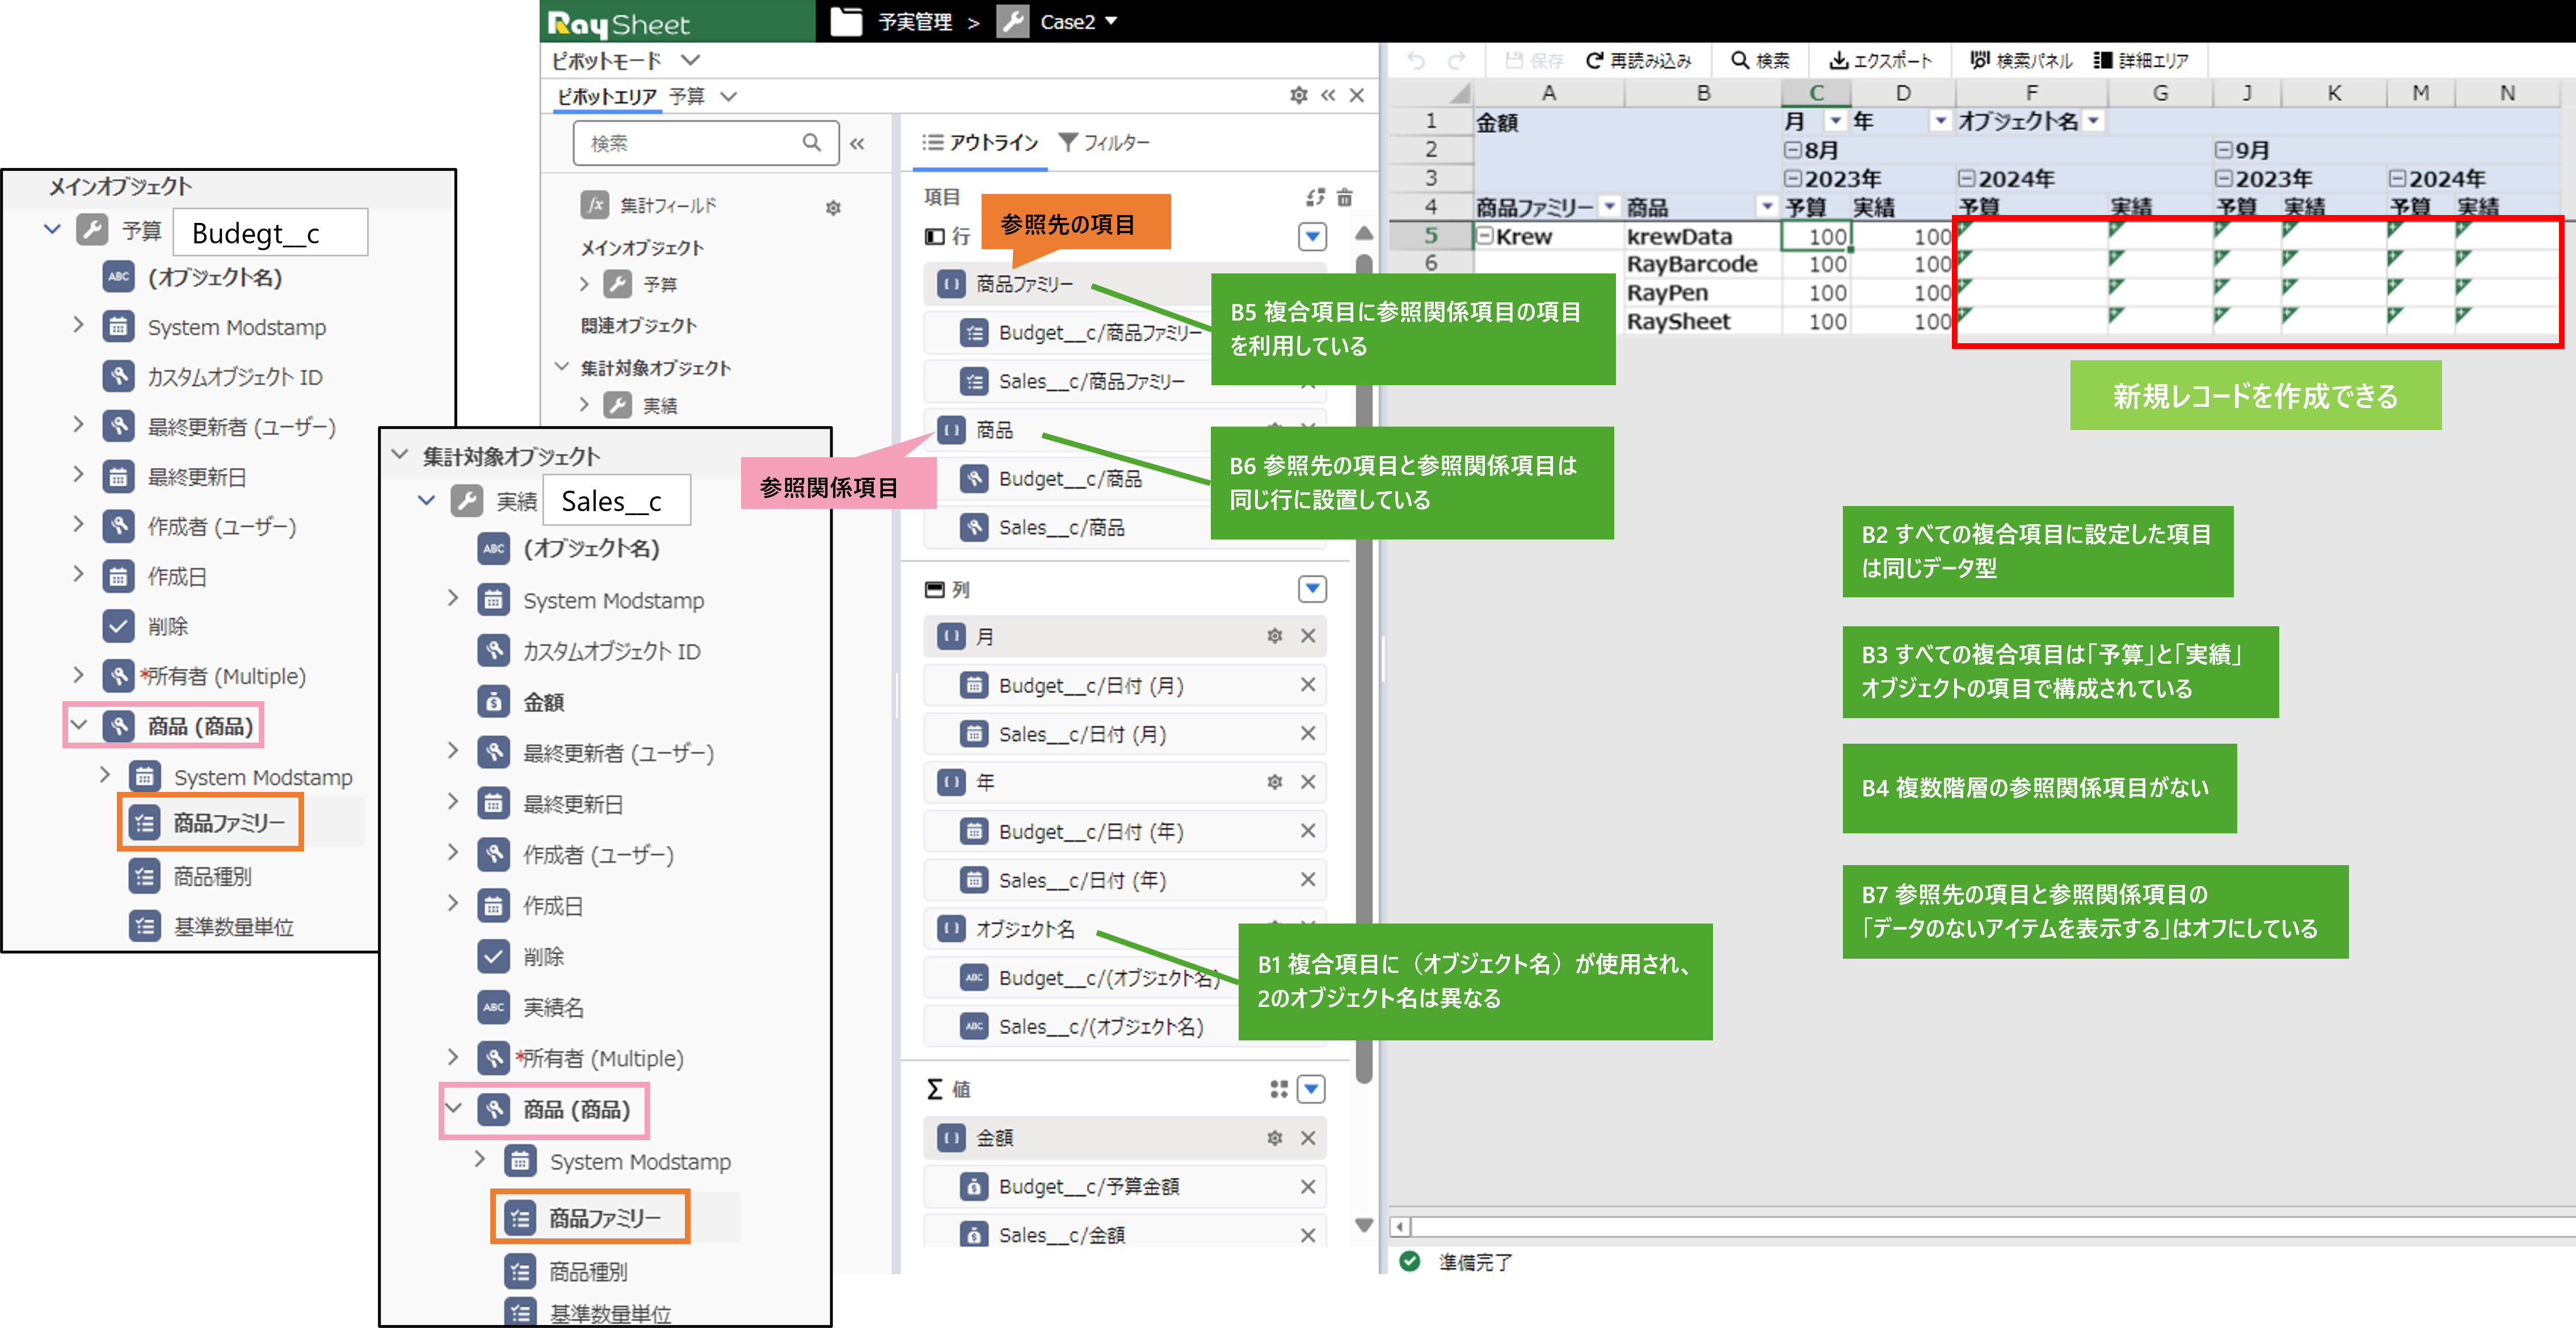Open the gear settings for 集計フィールド
Viewport: 2576px width, 1328px height.
(x=833, y=207)
